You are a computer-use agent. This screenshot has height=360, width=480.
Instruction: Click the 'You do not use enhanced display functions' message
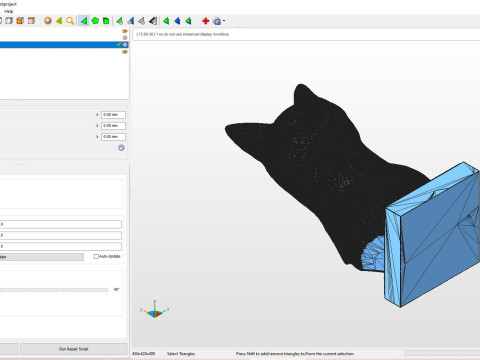coord(192,34)
